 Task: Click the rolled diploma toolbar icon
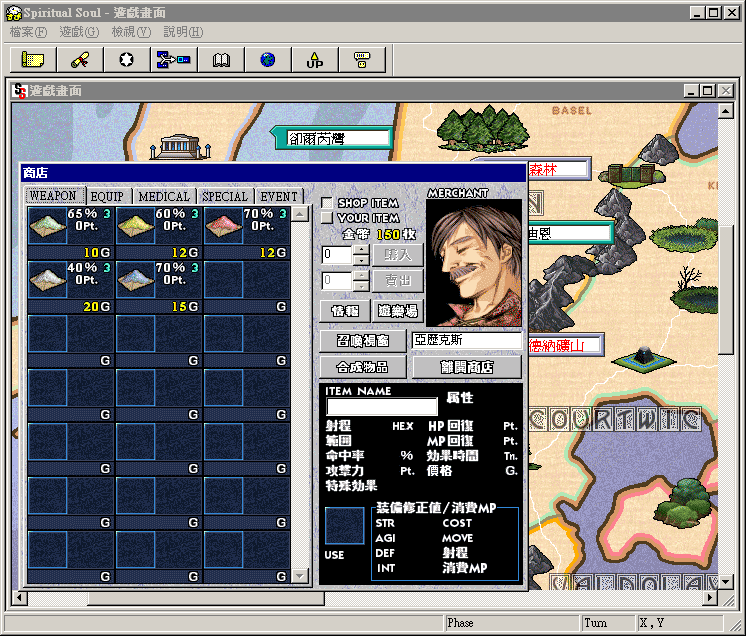pyautogui.click(x=80, y=60)
